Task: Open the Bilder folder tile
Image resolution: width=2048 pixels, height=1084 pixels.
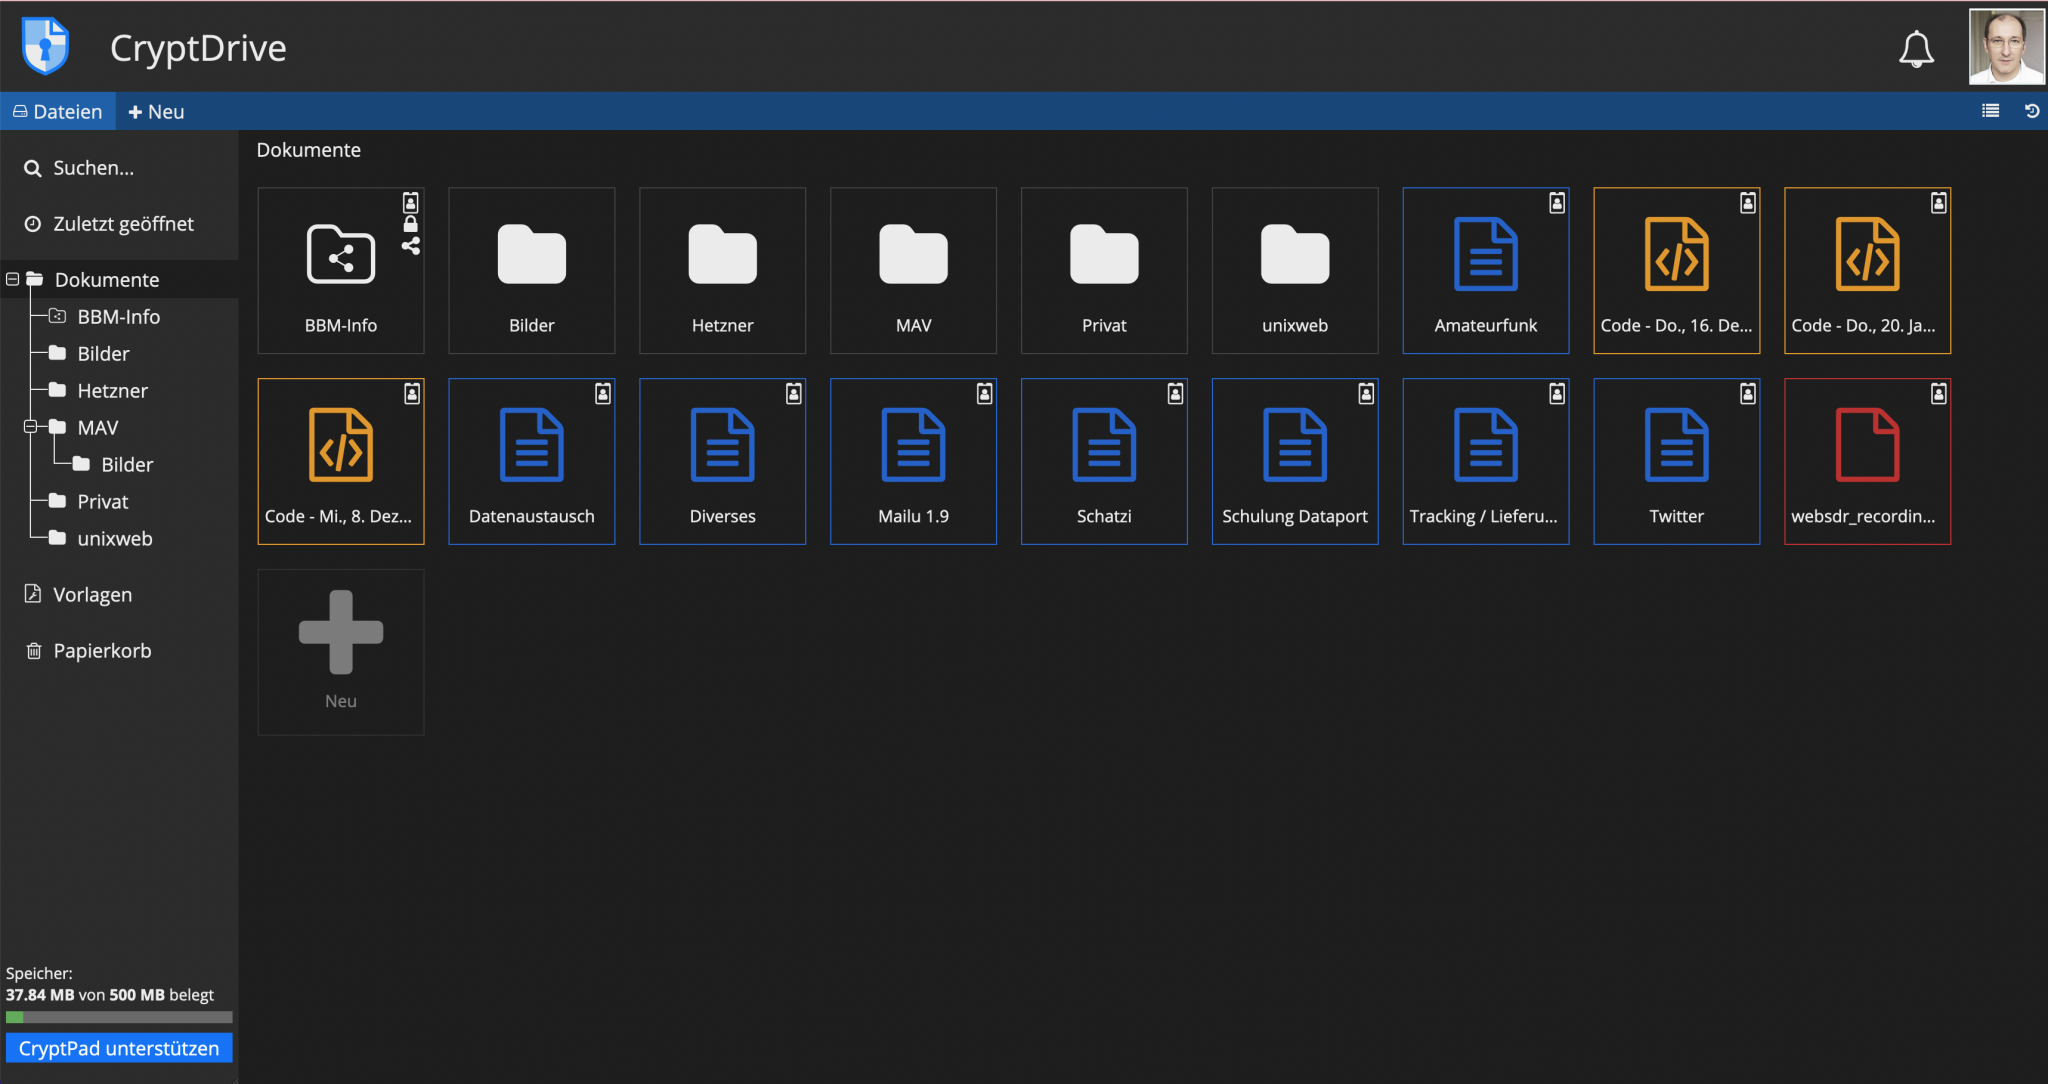Action: coord(532,271)
